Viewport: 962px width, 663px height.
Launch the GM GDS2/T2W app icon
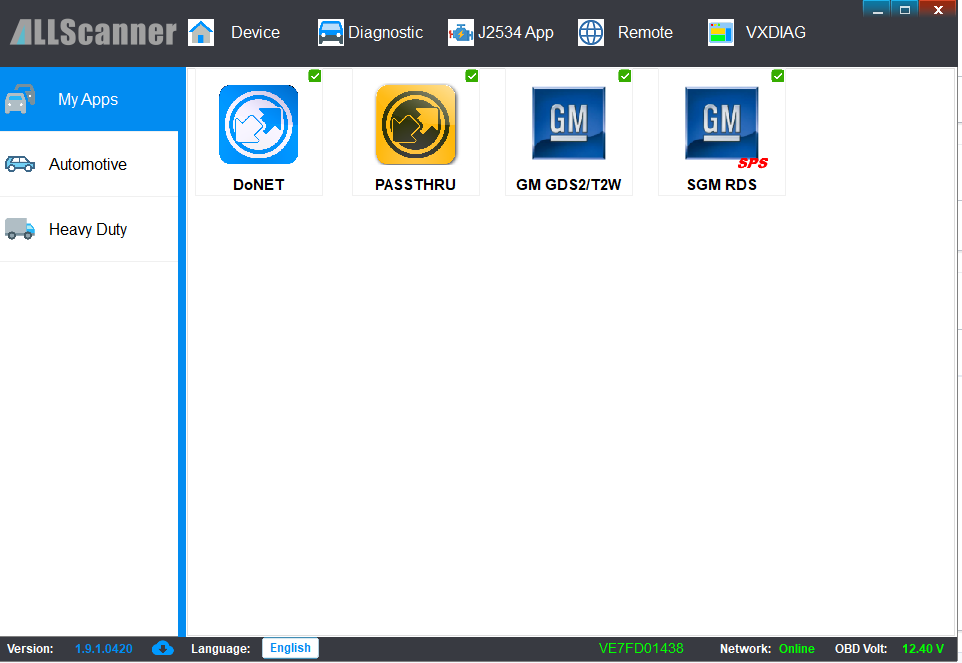click(x=569, y=123)
